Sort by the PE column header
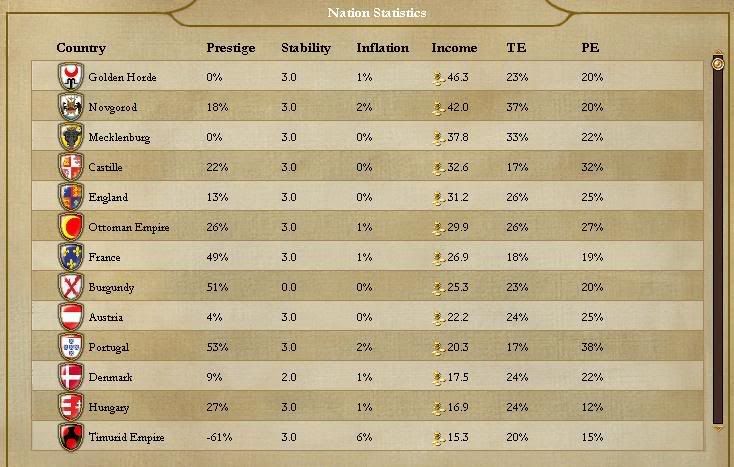The width and height of the screenshot is (734, 467). 590,48
